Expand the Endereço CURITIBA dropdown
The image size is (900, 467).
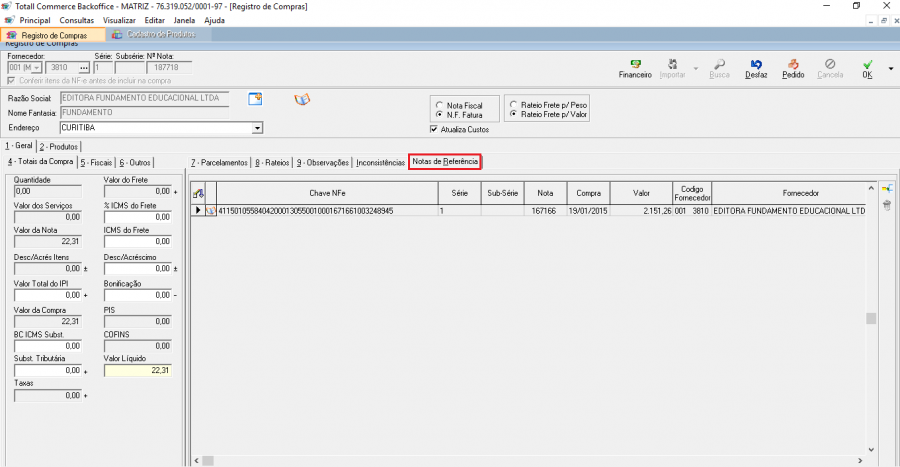coord(257,128)
